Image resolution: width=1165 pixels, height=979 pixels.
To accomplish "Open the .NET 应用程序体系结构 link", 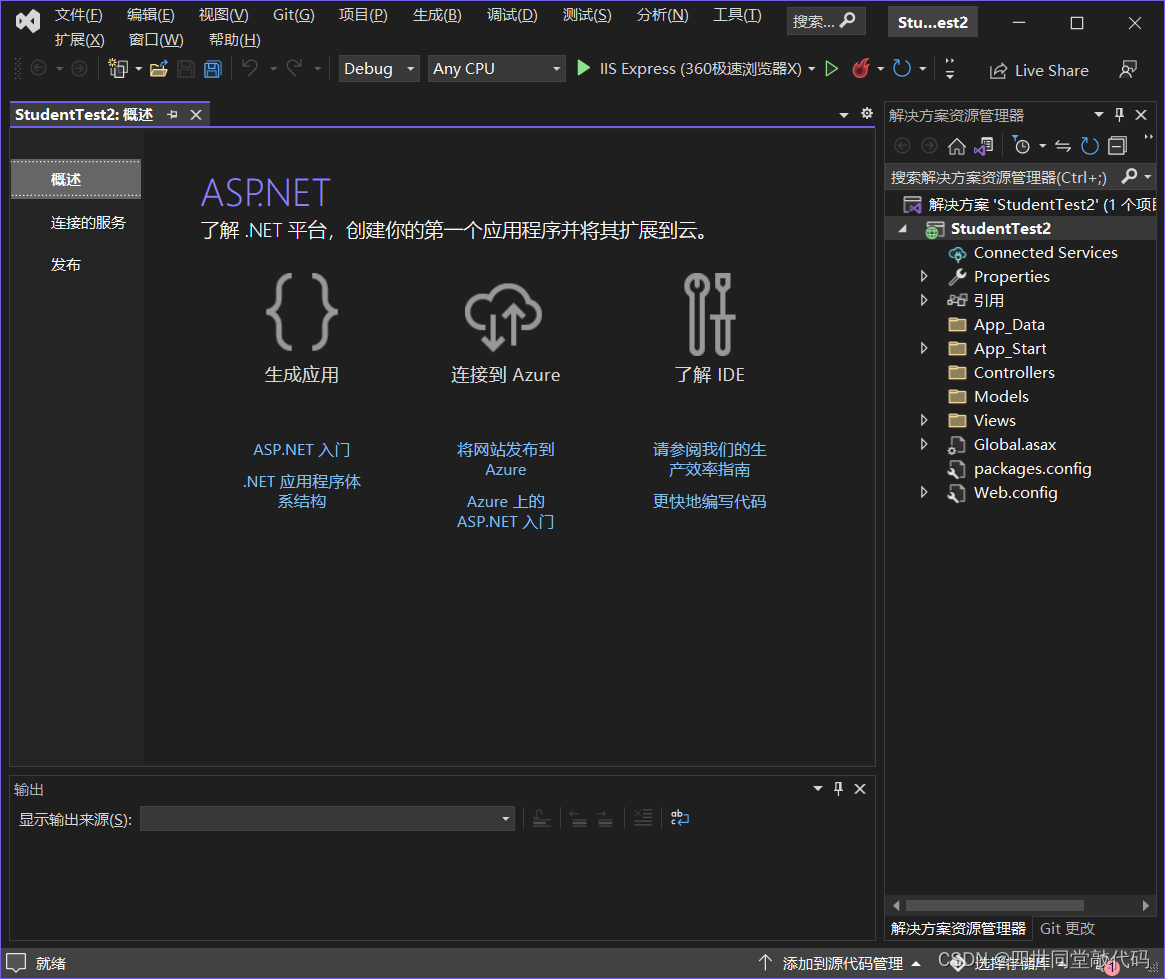I will point(302,492).
